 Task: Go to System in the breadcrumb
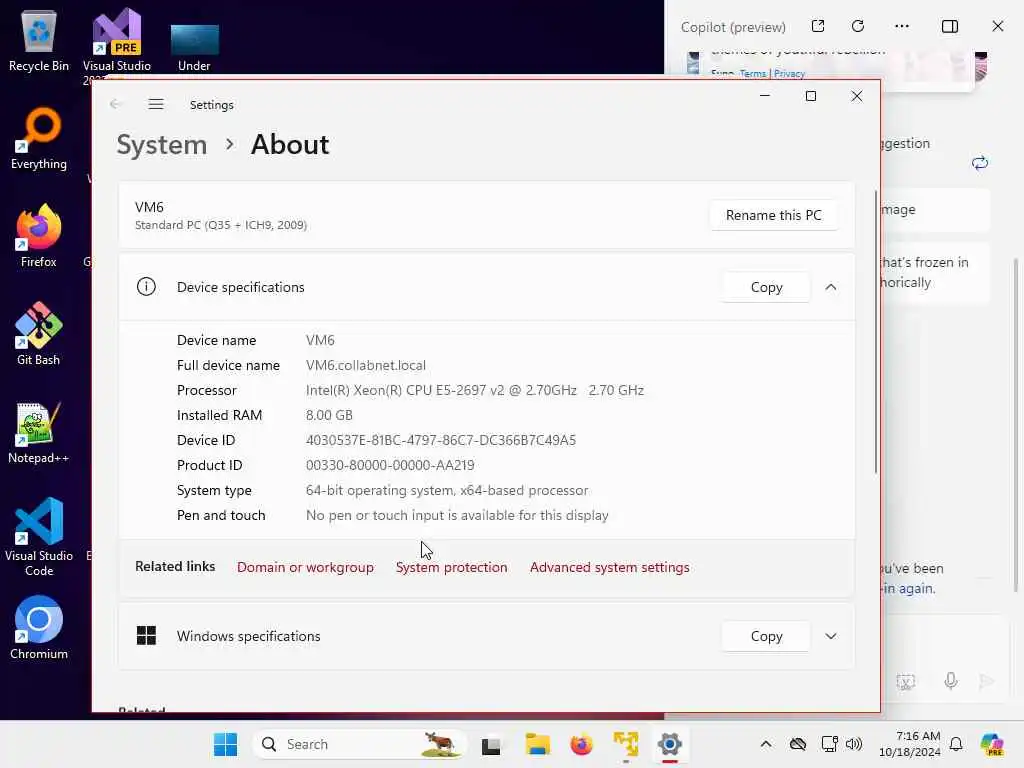point(161,144)
